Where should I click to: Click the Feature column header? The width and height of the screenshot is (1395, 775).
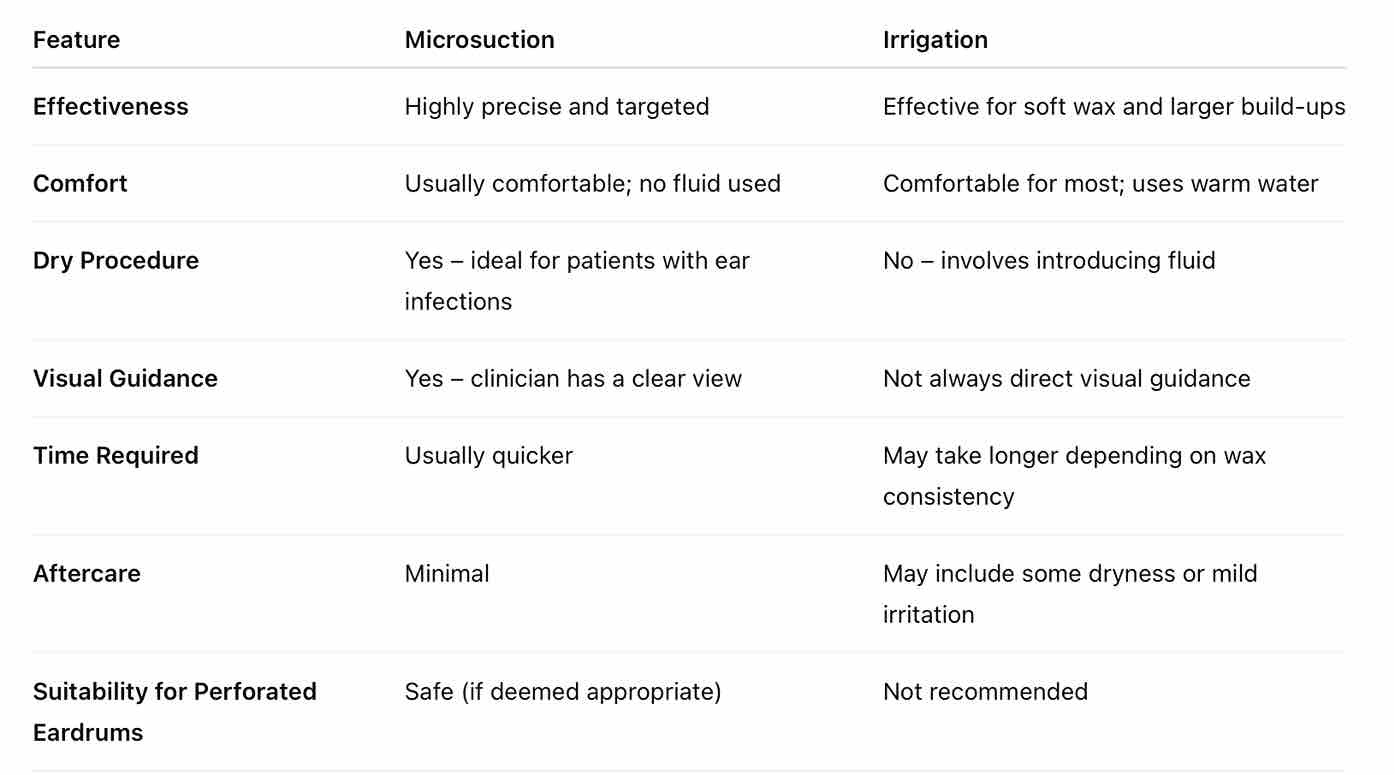[76, 40]
